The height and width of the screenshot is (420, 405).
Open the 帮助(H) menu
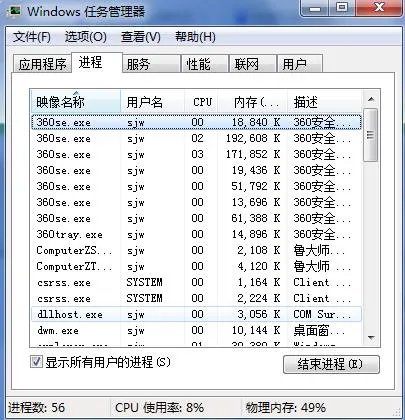[195, 37]
